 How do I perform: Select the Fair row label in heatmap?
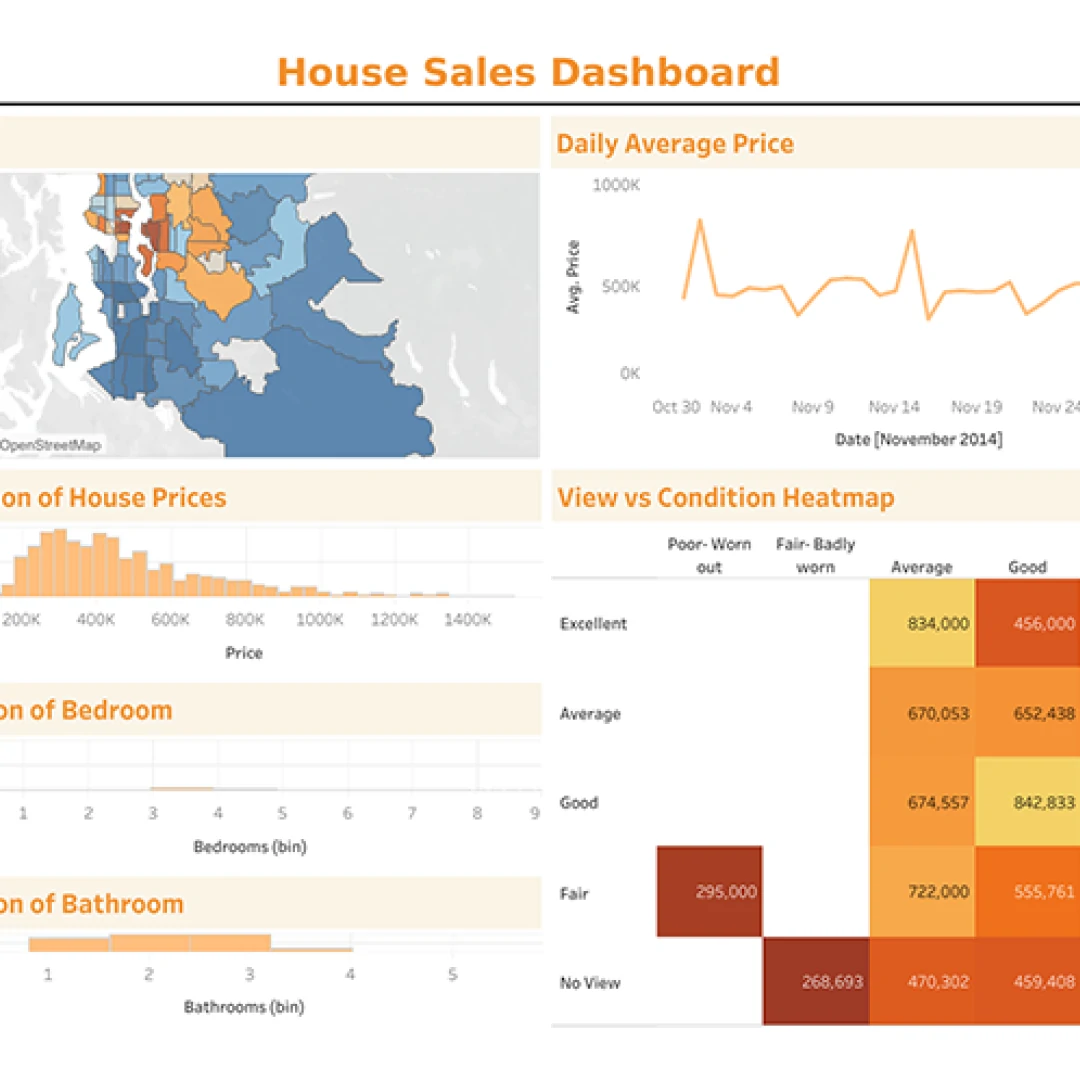click(x=574, y=893)
